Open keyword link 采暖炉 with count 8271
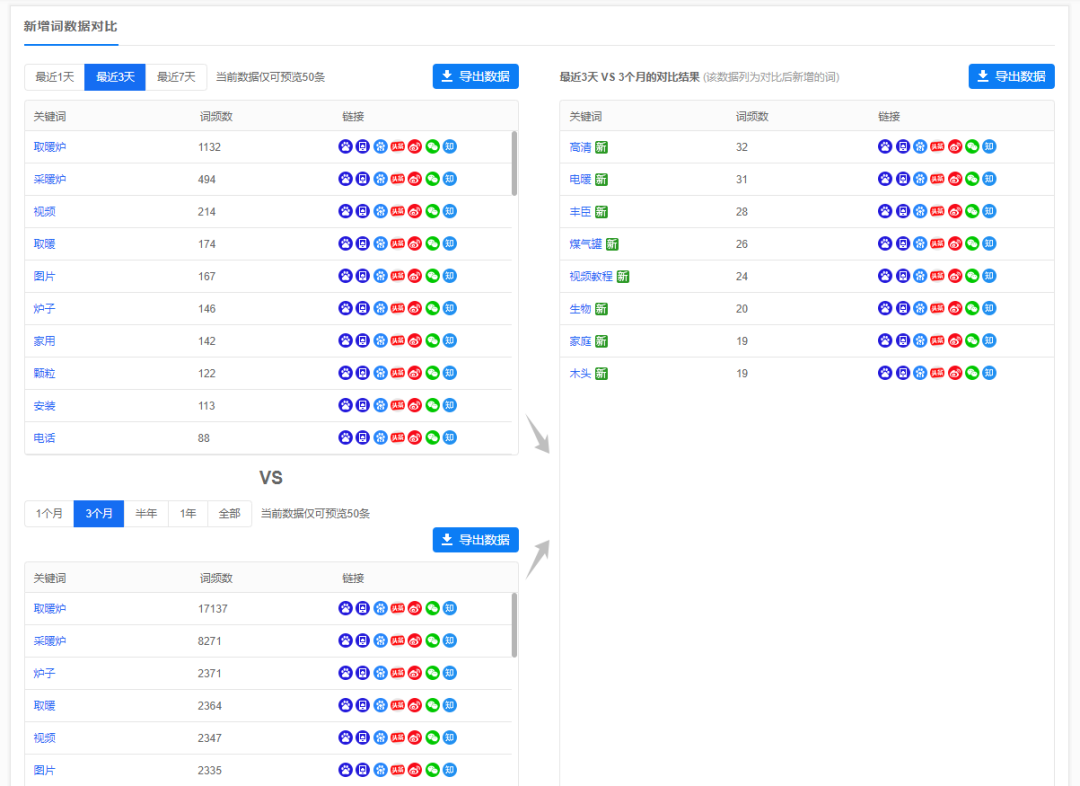 point(50,641)
